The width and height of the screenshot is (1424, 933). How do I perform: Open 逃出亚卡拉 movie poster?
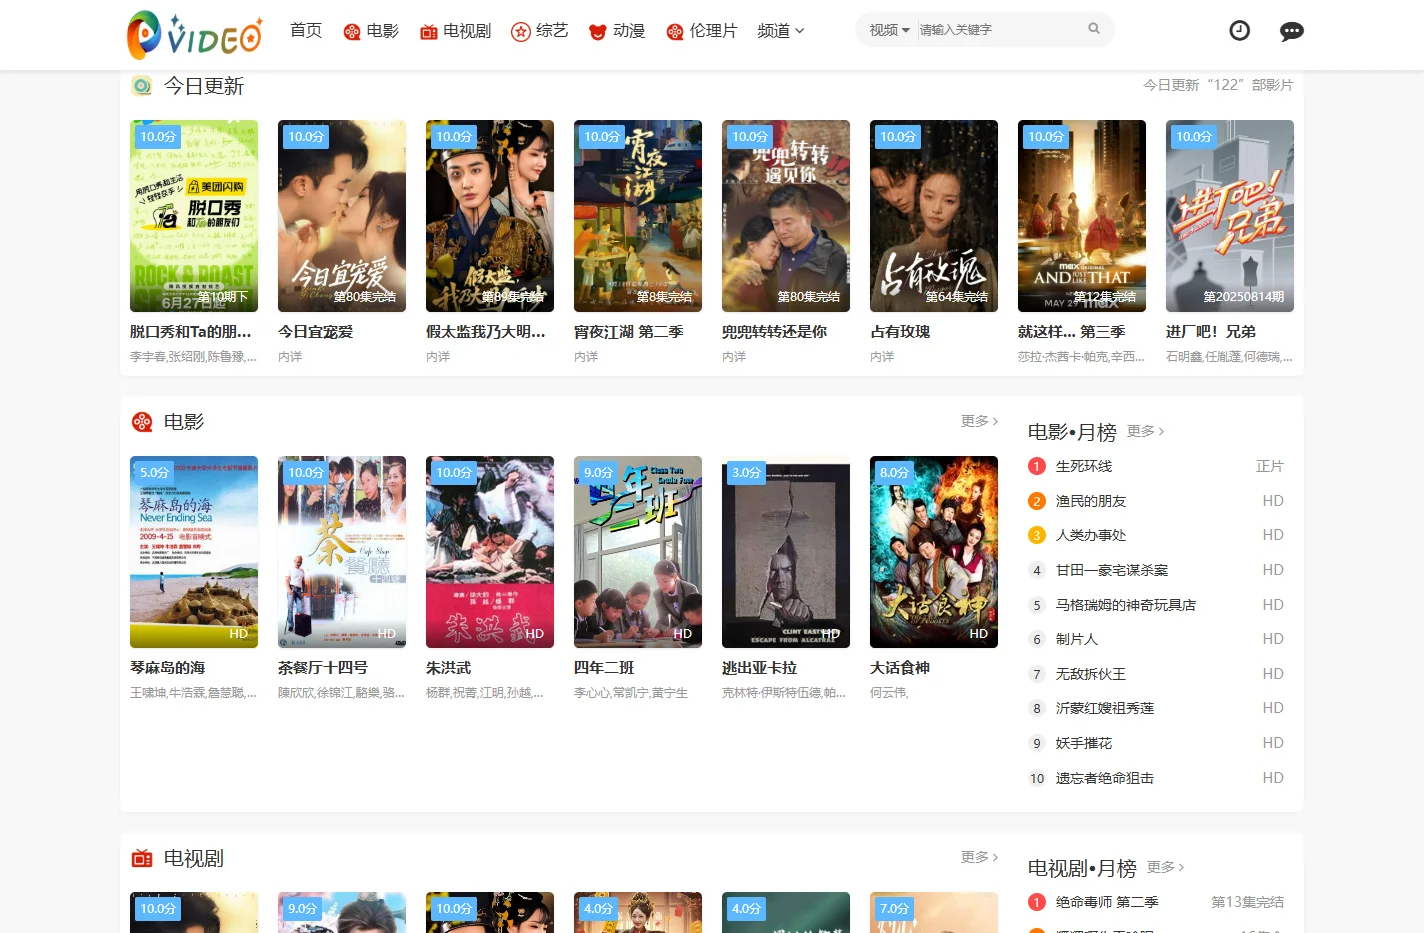[x=786, y=552]
